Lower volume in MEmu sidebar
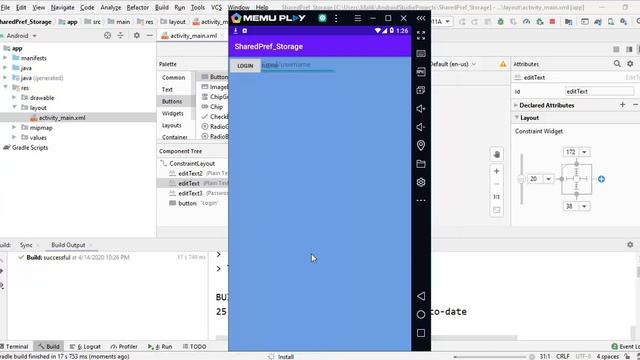This screenshot has width=640, height=360. [x=421, y=127]
